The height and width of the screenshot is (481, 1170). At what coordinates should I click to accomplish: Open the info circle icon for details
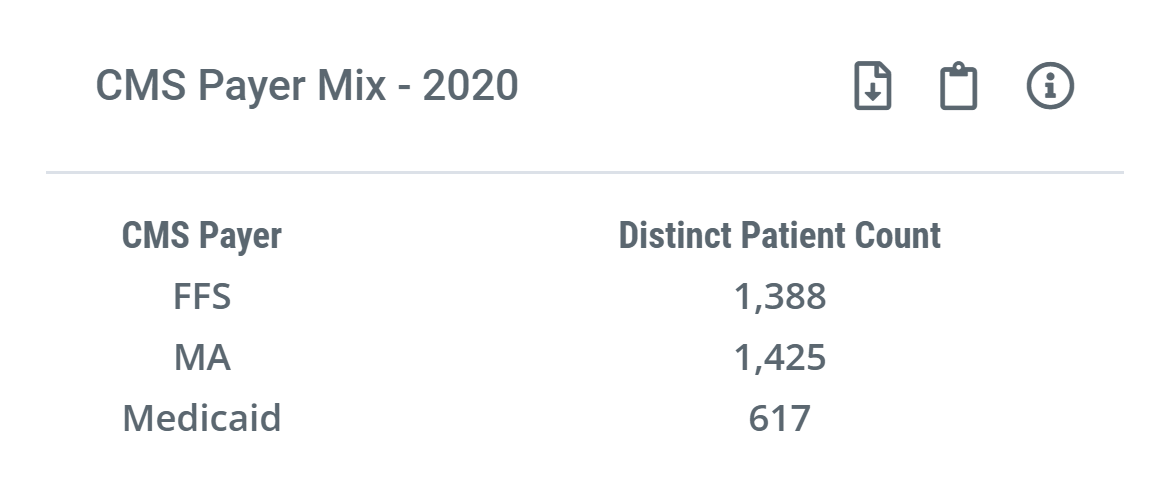(x=1050, y=86)
